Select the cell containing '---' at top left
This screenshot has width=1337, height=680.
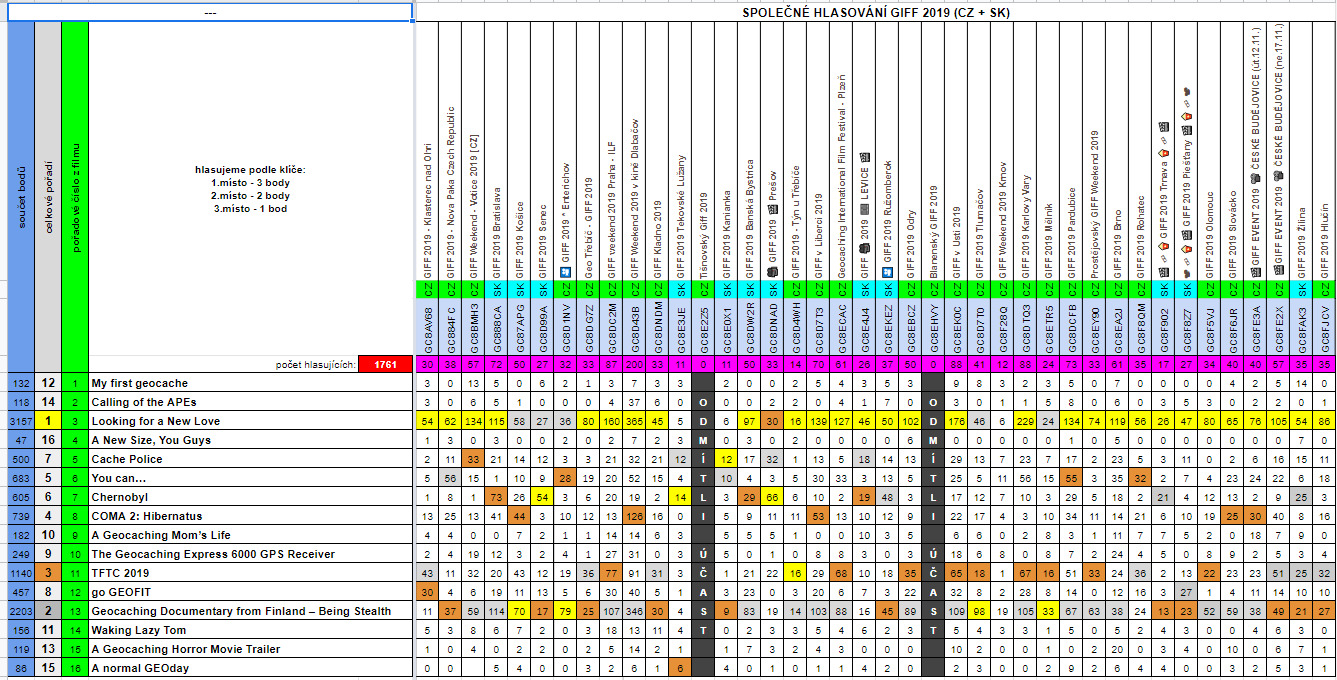tap(209, 12)
